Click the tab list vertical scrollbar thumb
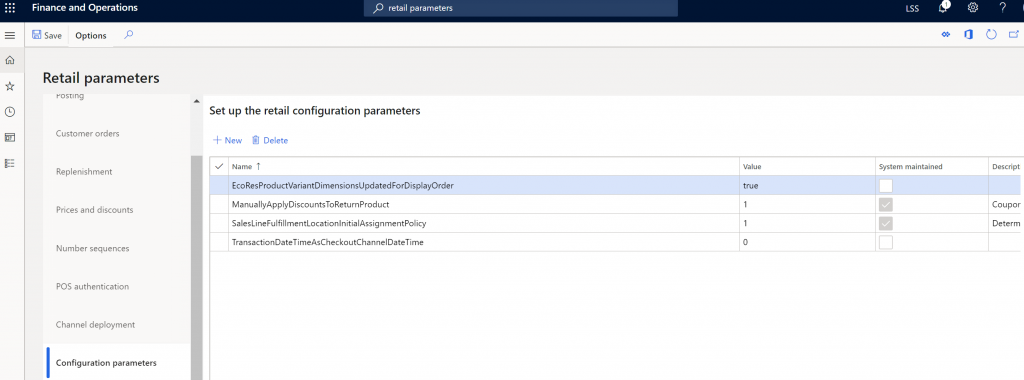1024x380 pixels. [x=197, y=268]
